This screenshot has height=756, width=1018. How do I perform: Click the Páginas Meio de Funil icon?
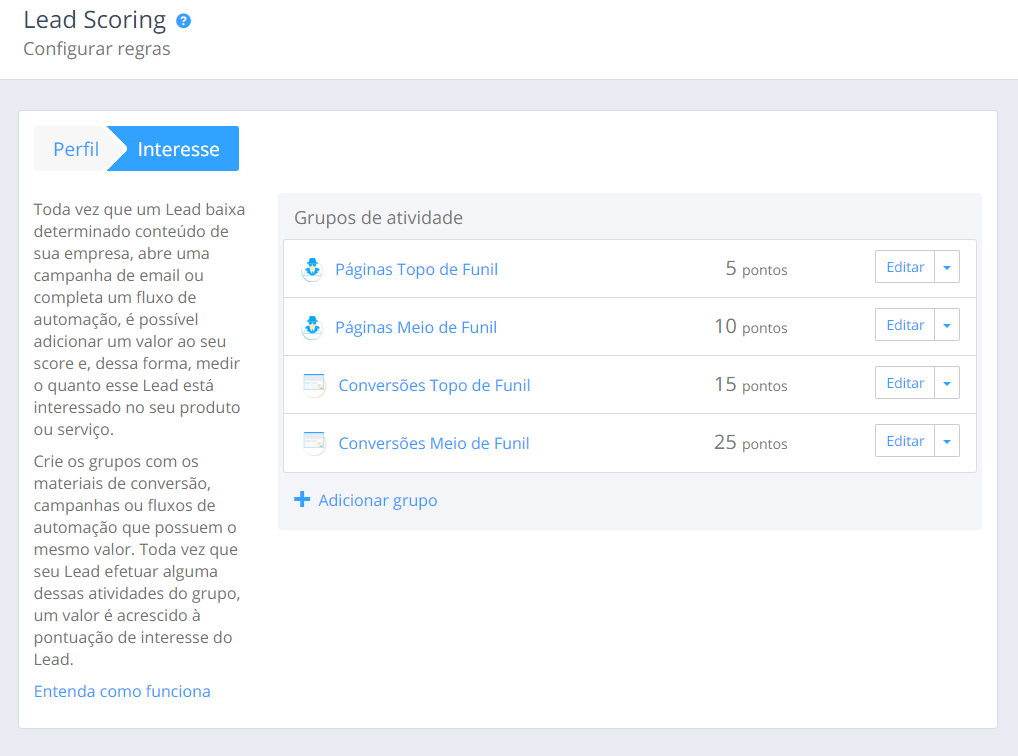point(312,327)
